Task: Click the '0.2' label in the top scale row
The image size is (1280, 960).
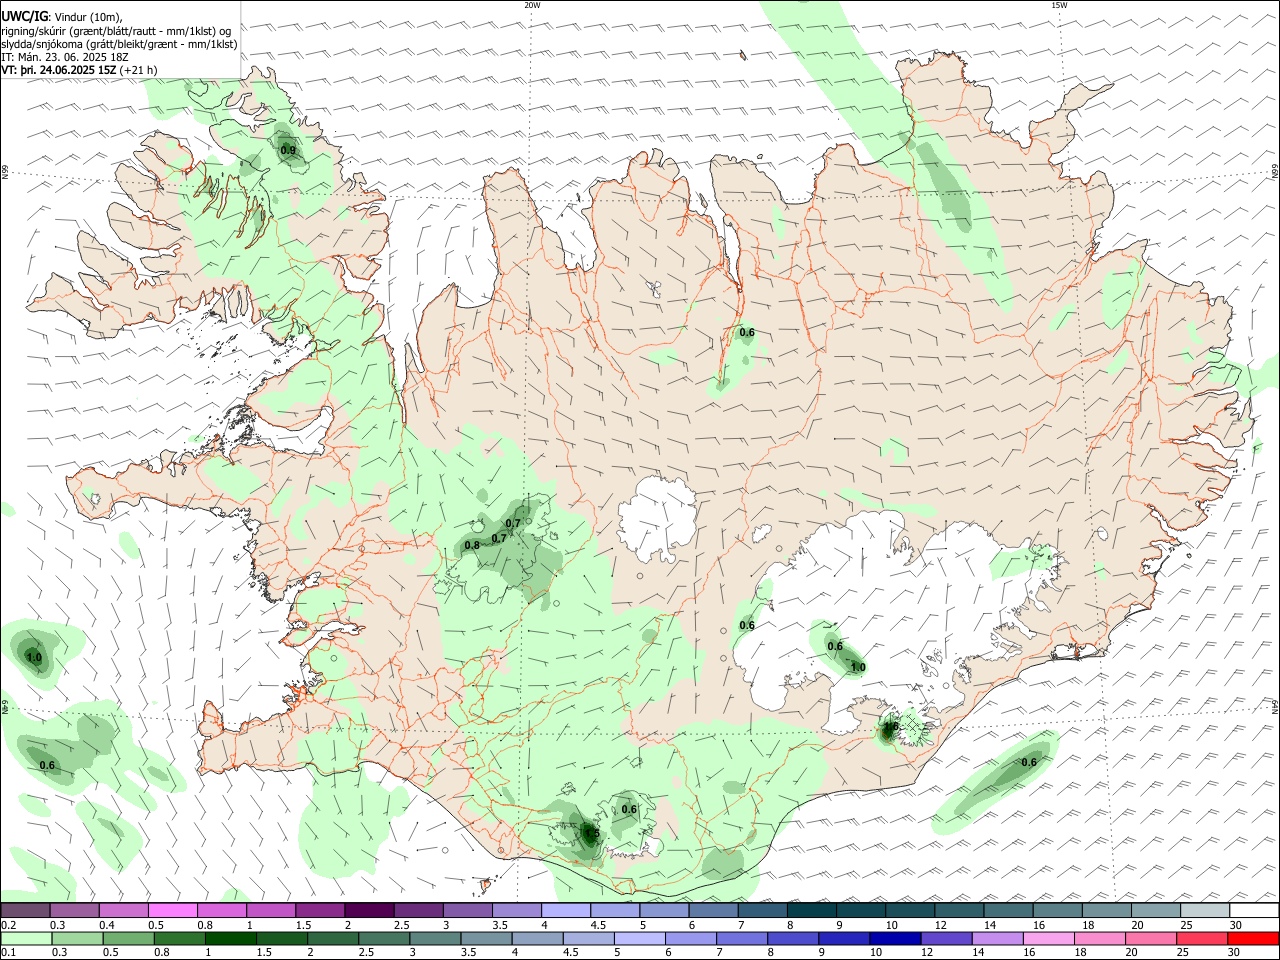Action: [8, 925]
